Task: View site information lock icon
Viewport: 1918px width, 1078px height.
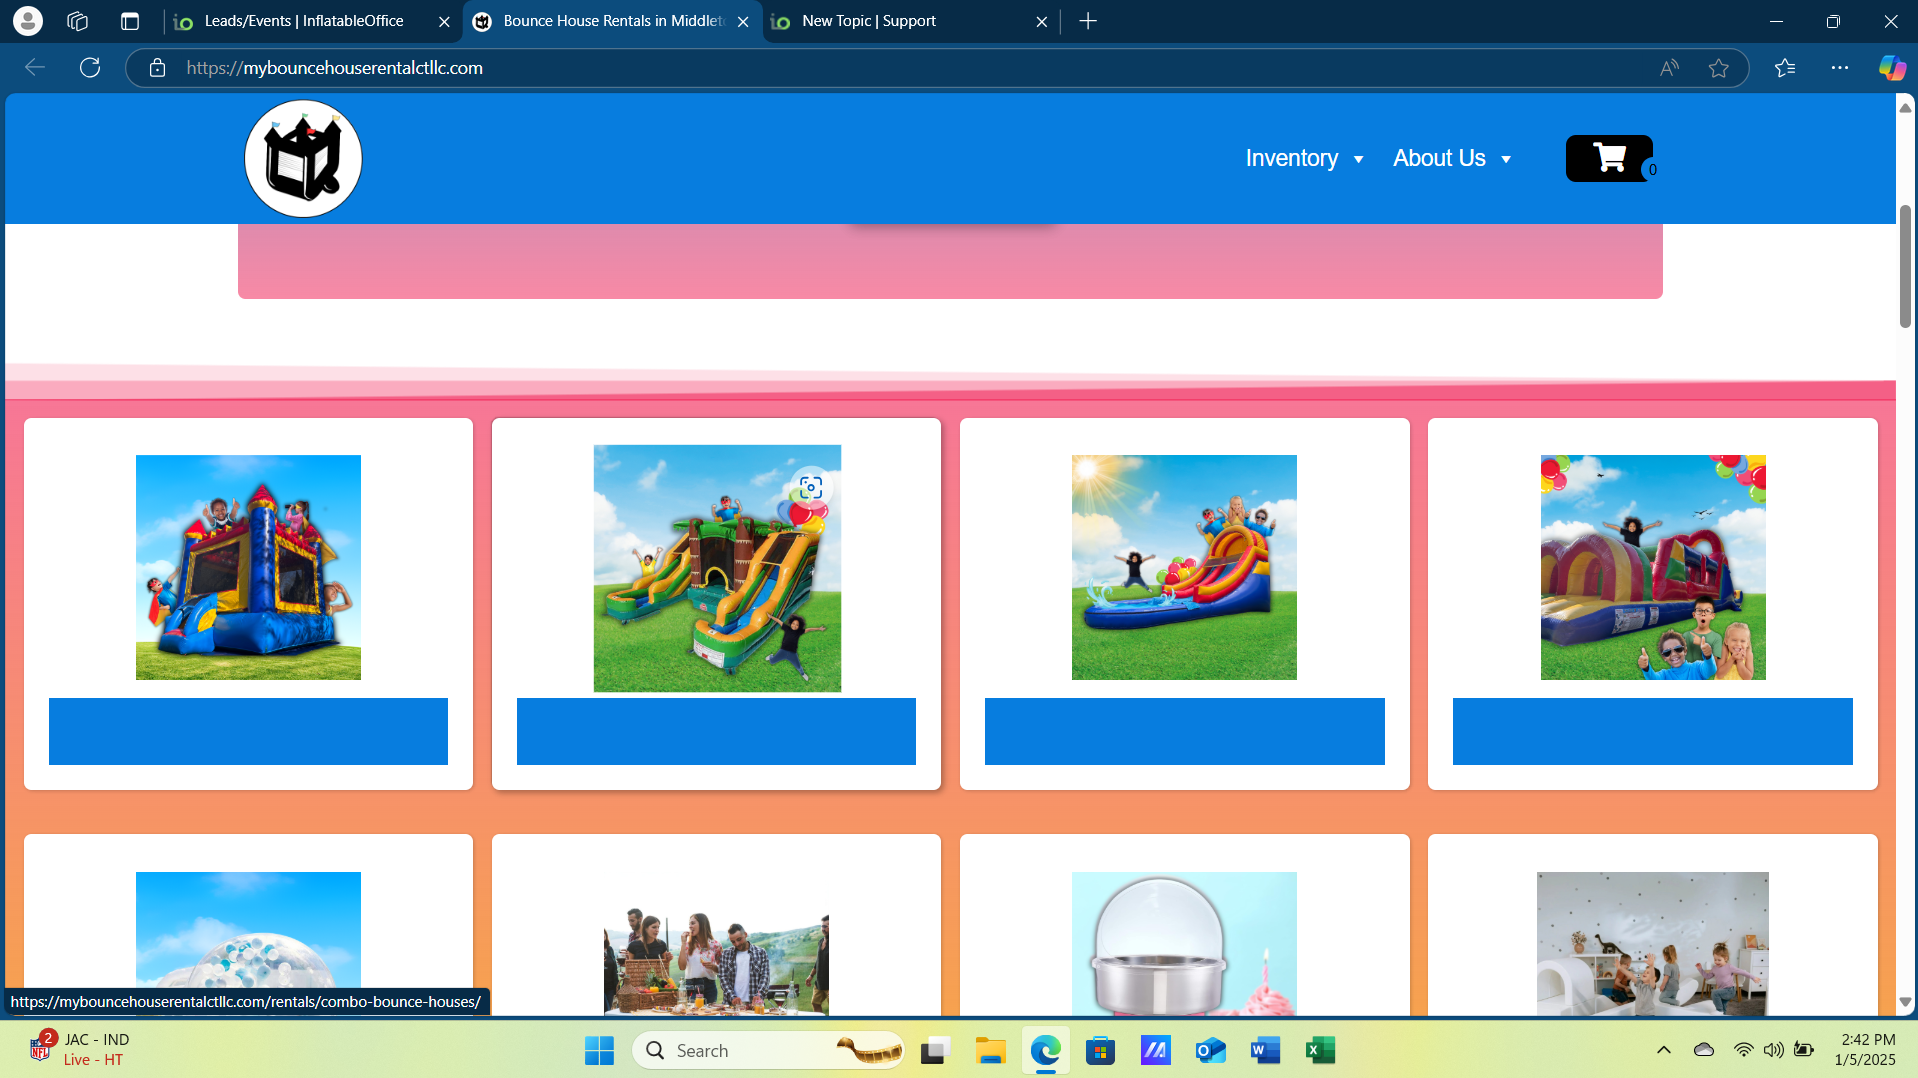Action: point(157,68)
